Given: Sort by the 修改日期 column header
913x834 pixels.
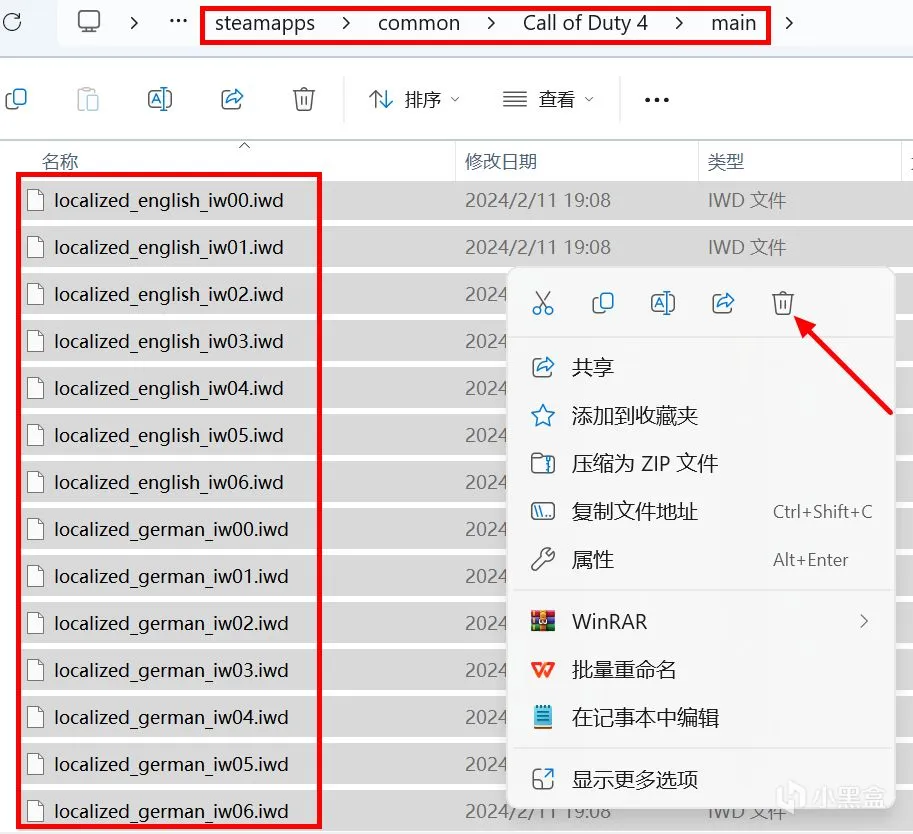Looking at the screenshot, I should coord(501,161).
